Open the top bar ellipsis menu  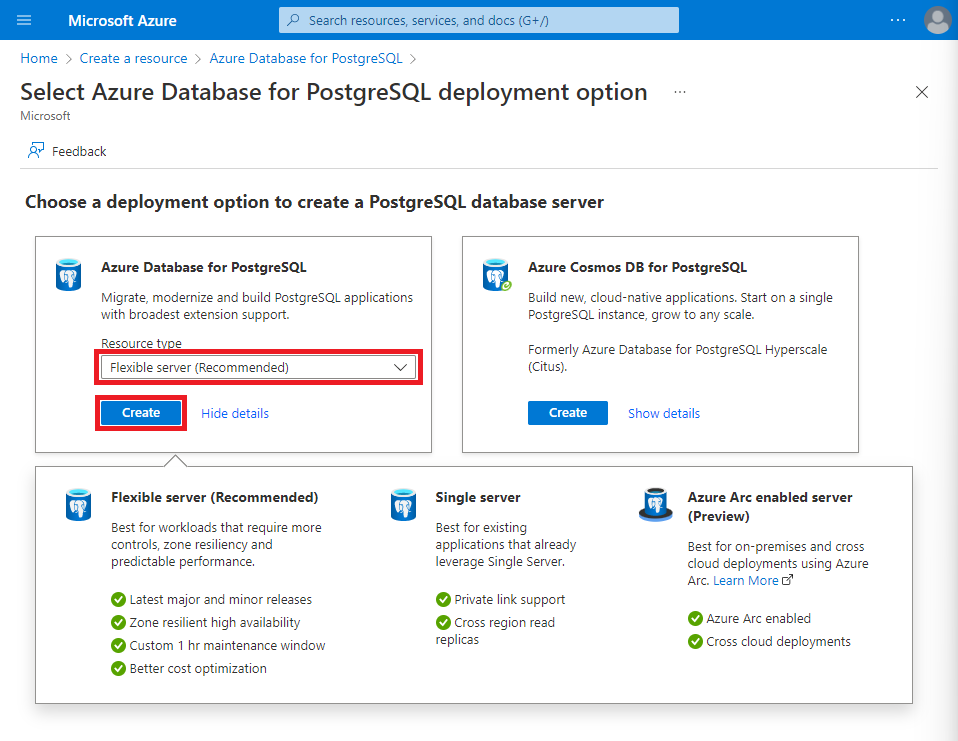point(898,20)
